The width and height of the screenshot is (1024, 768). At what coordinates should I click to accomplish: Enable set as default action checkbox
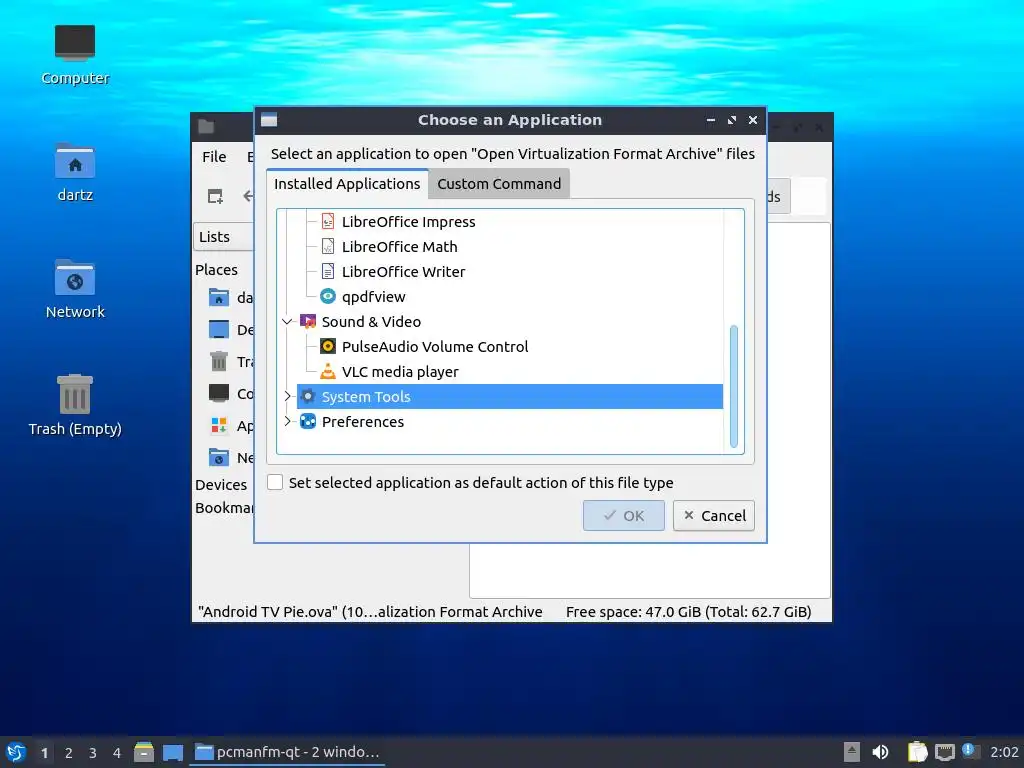(275, 482)
